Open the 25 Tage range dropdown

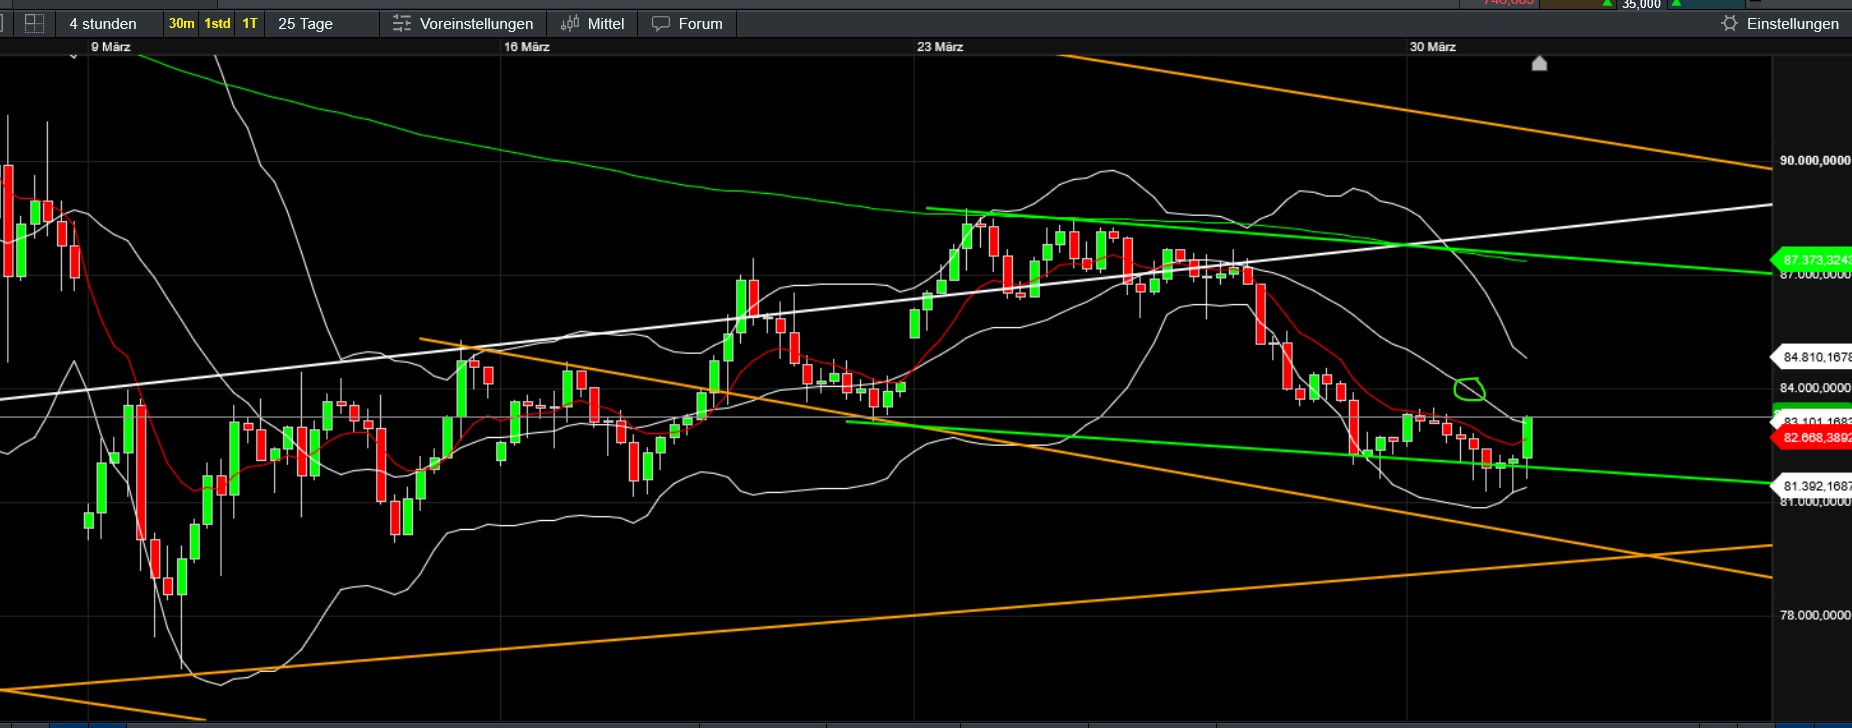(x=322, y=23)
